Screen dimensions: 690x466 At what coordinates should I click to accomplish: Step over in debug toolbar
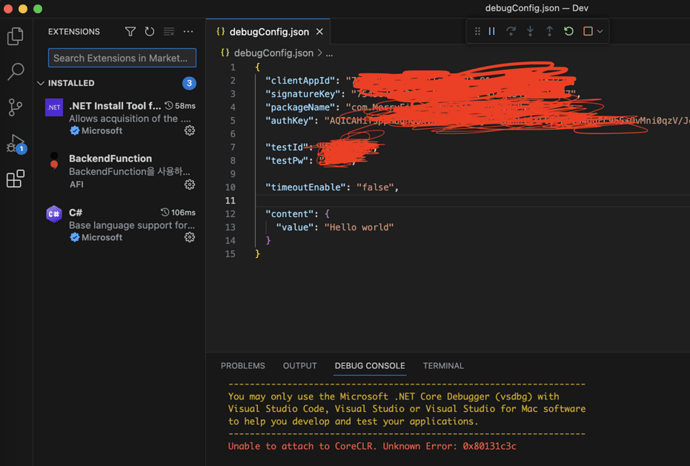pyautogui.click(x=511, y=31)
